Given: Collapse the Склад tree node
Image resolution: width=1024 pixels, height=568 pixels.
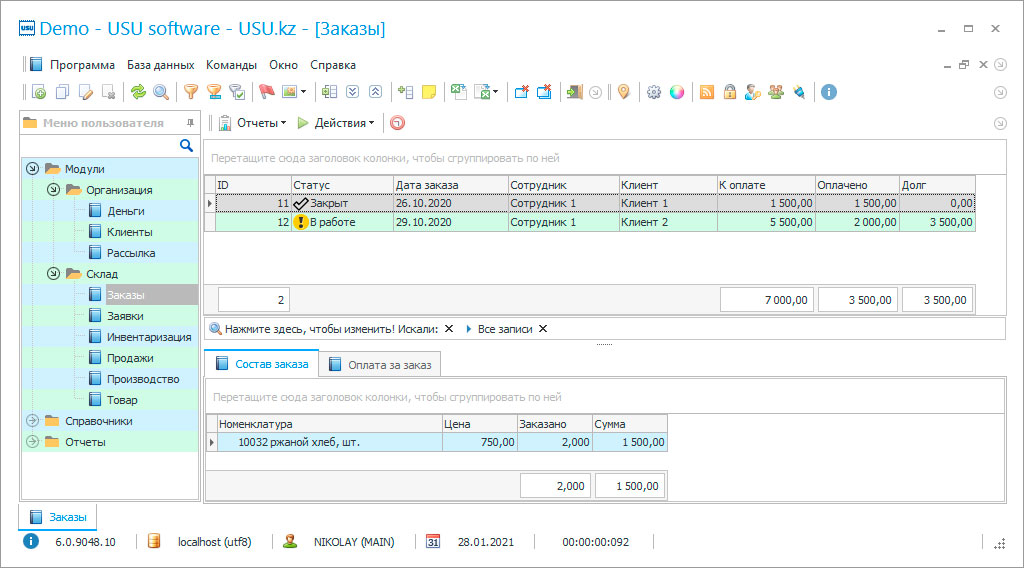Looking at the screenshot, I should point(54,274).
